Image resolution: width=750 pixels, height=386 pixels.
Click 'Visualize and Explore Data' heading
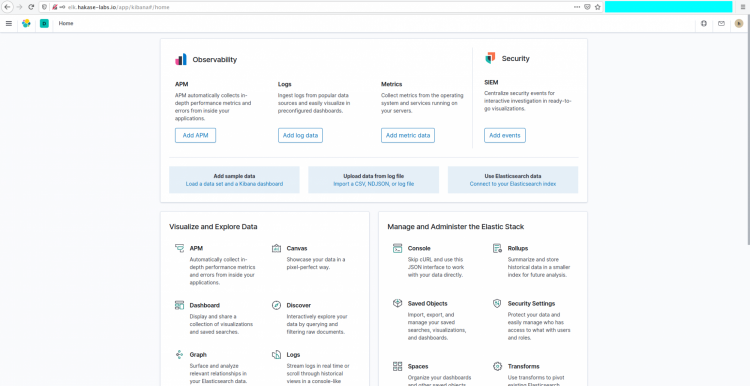tap(213, 227)
